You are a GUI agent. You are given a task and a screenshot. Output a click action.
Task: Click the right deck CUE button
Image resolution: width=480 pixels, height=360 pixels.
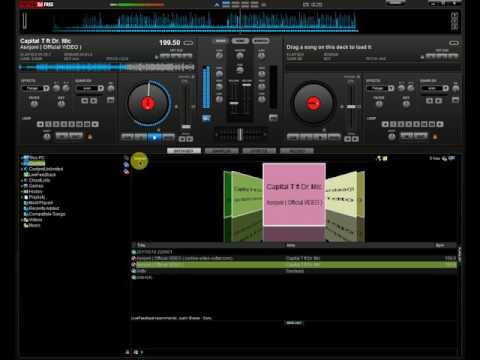pyautogui.click(x=293, y=137)
